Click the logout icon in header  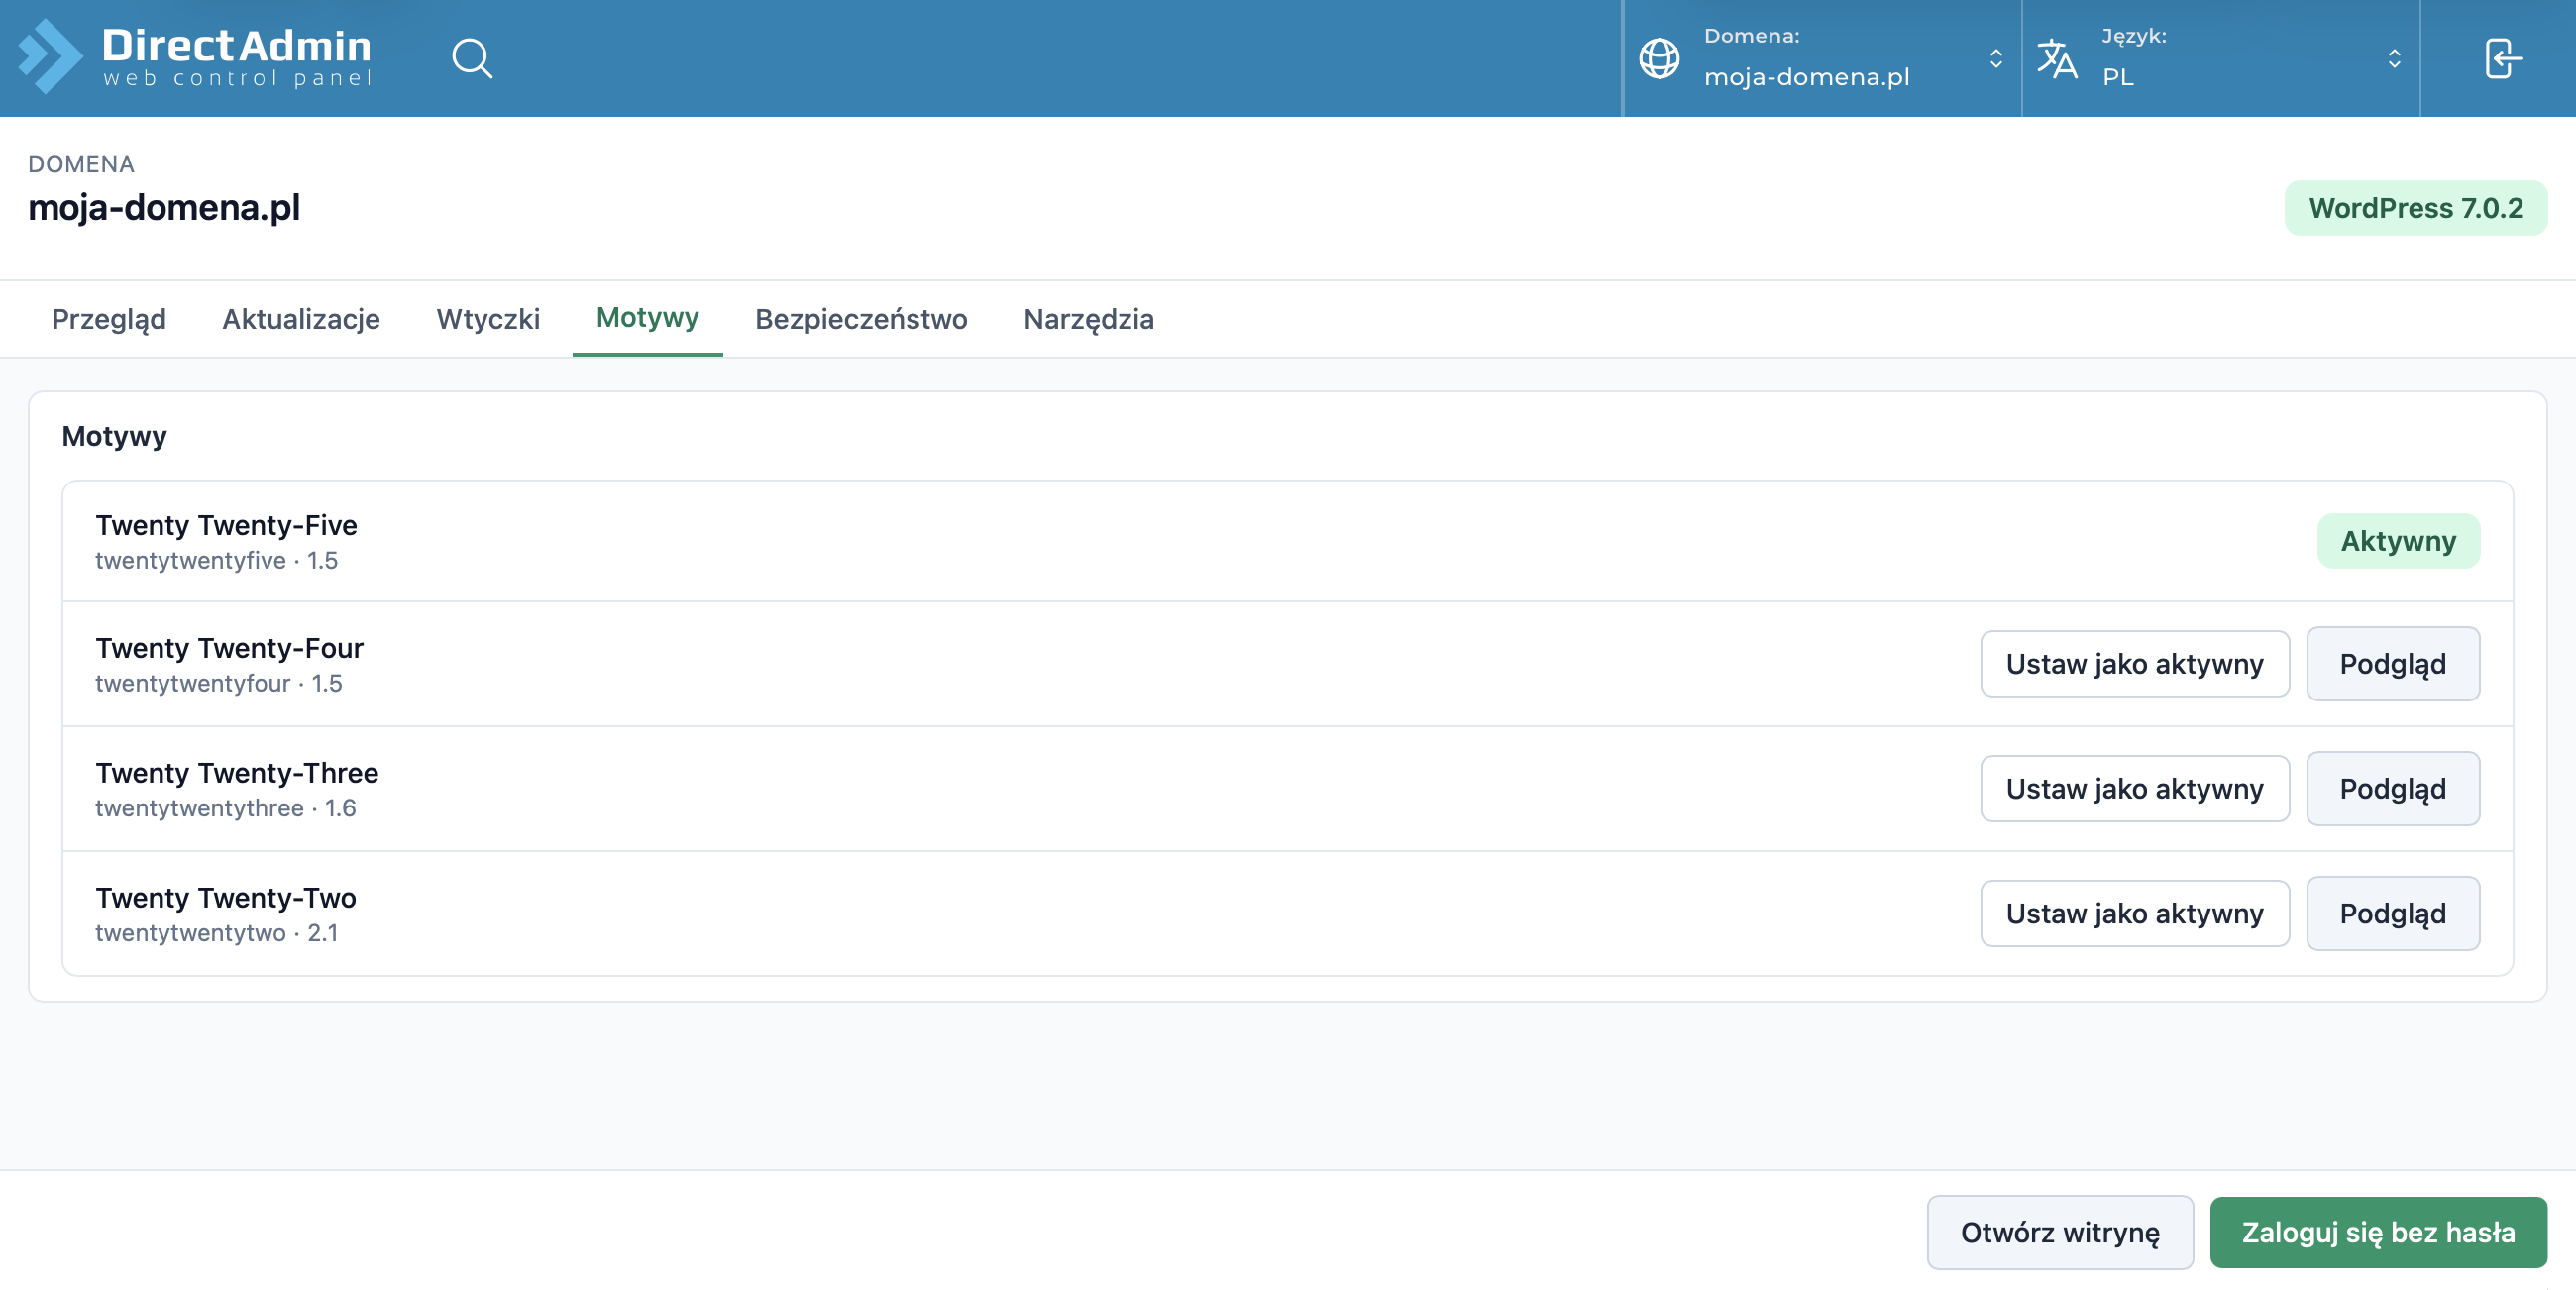(2503, 58)
